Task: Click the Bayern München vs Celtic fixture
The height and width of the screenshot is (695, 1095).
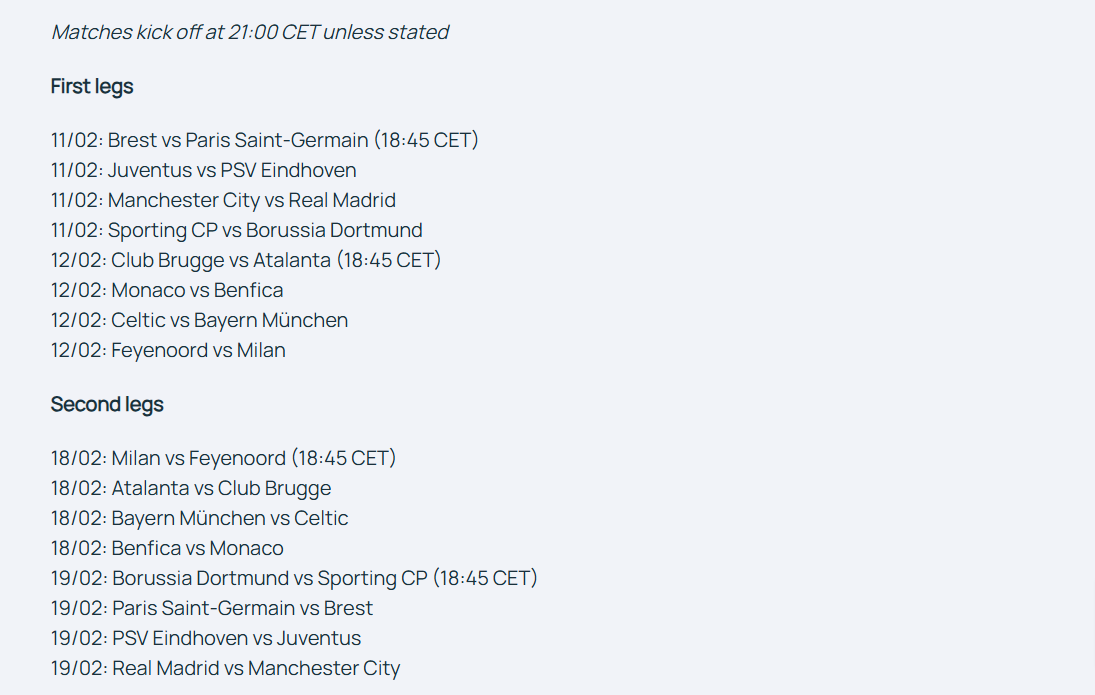Action: pyautogui.click(x=200, y=518)
